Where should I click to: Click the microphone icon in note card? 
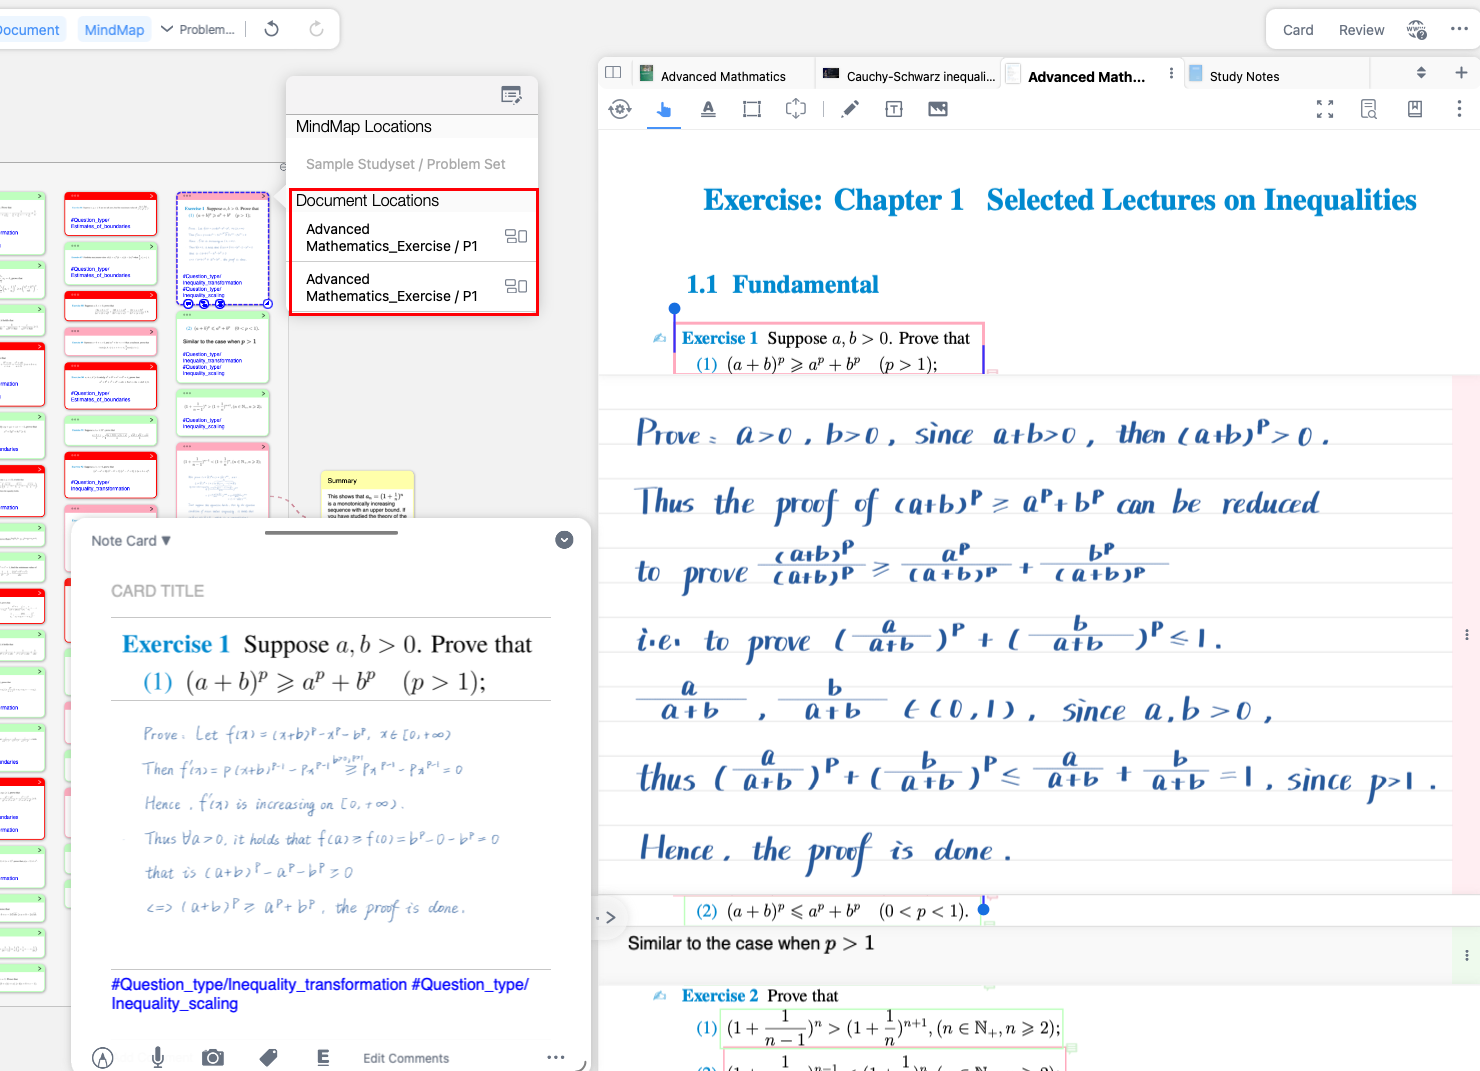[x=158, y=1057]
